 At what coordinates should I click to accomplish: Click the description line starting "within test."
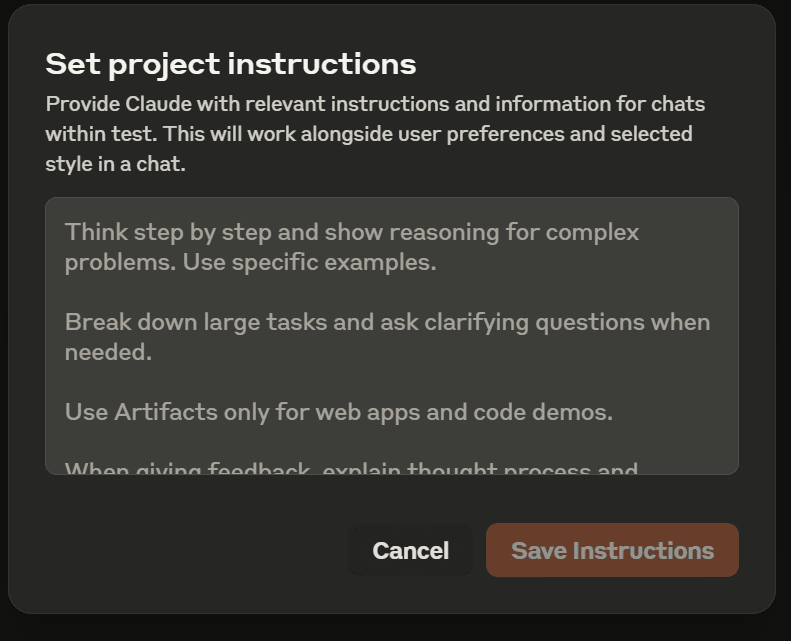tap(368, 134)
